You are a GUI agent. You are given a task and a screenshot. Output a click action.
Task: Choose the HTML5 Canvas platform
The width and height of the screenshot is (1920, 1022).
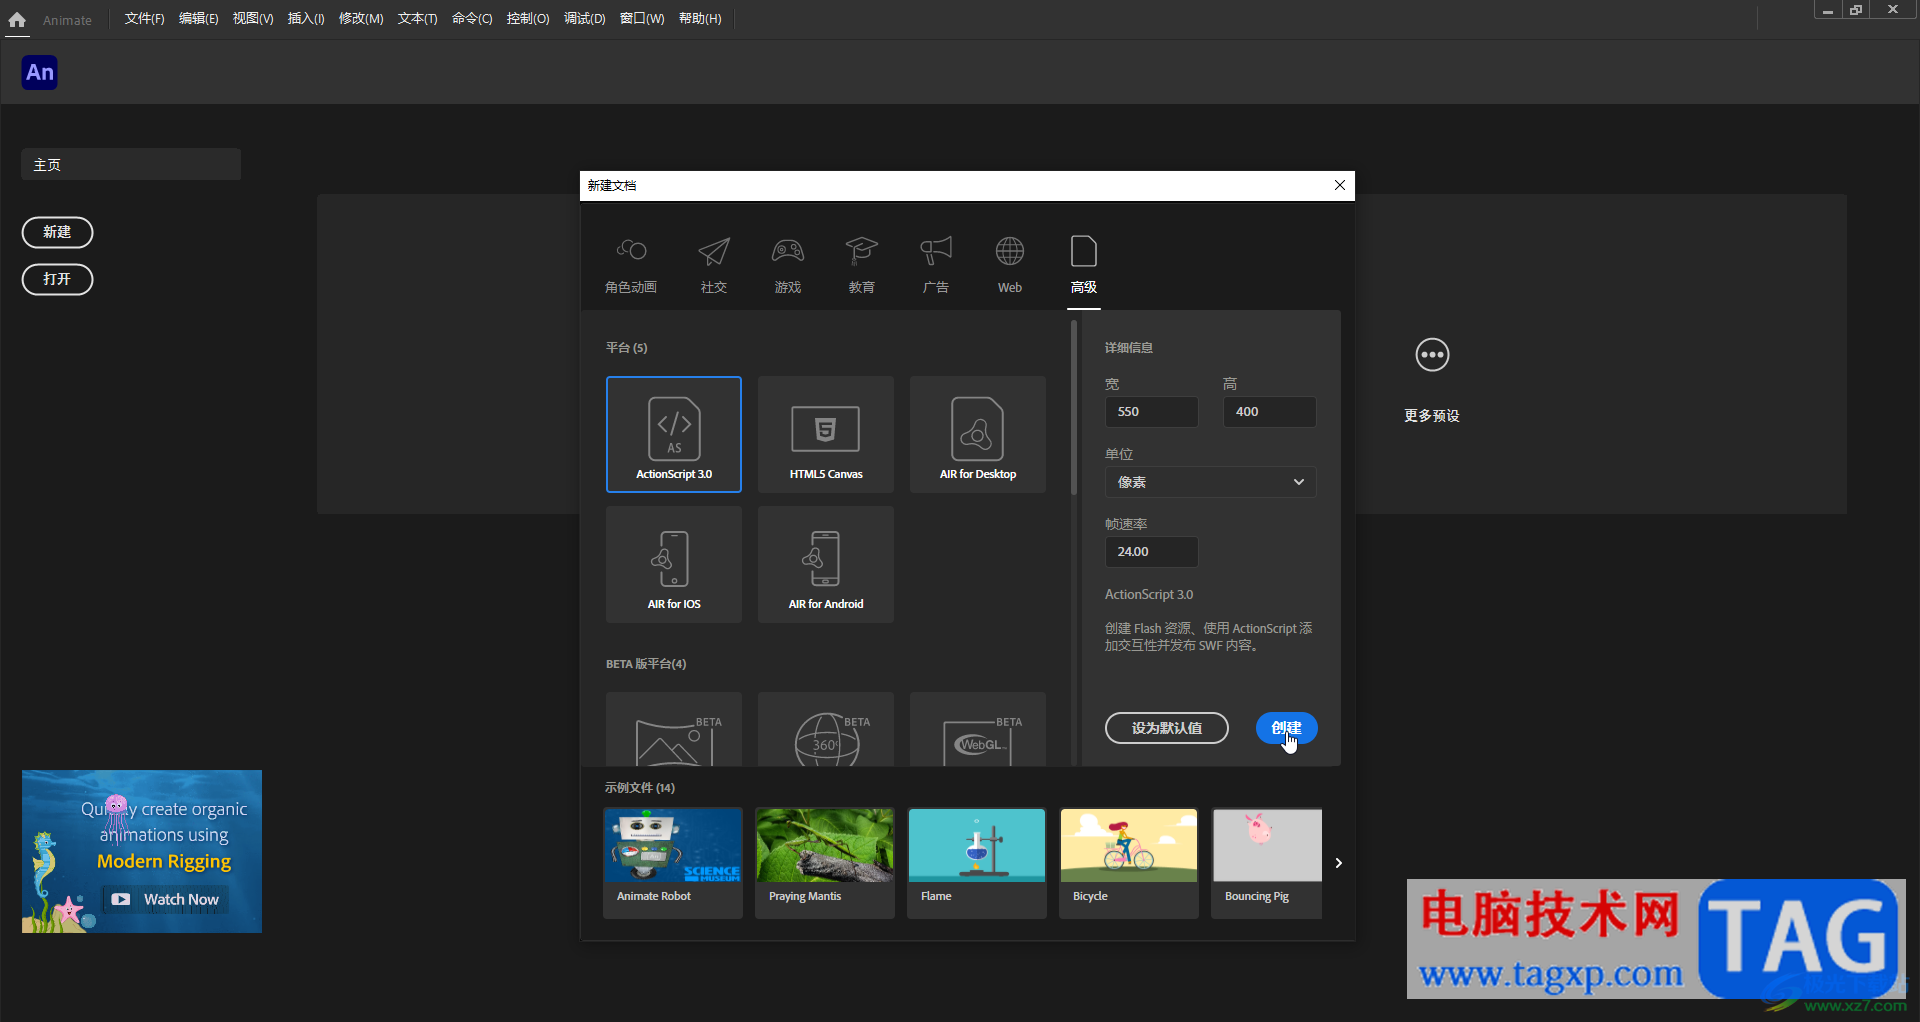[826, 434]
